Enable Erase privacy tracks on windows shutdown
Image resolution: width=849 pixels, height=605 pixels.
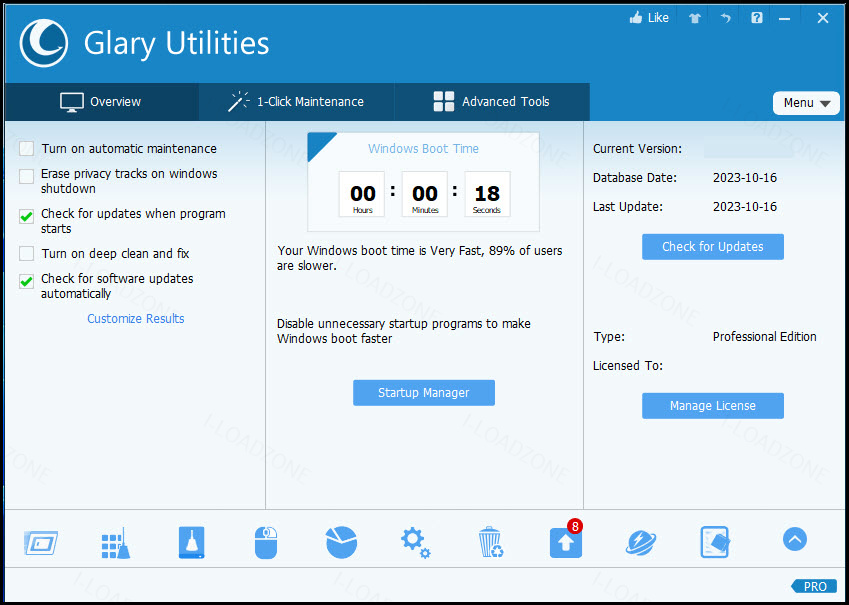pos(27,177)
